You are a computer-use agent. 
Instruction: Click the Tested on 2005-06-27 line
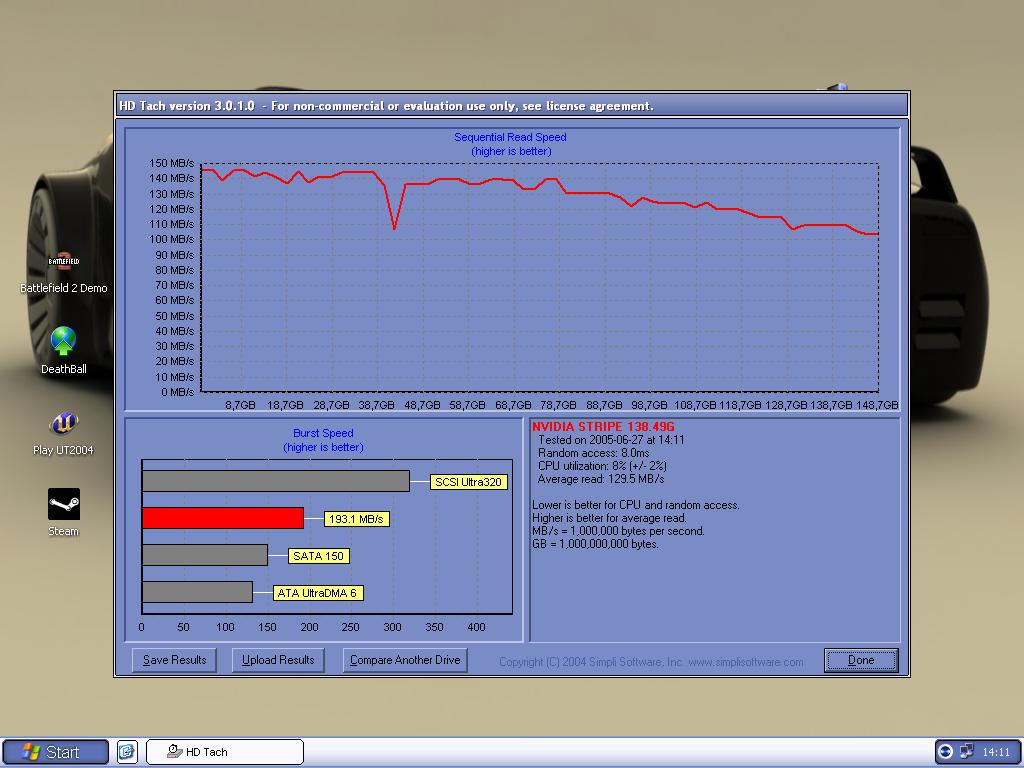(611, 440)
